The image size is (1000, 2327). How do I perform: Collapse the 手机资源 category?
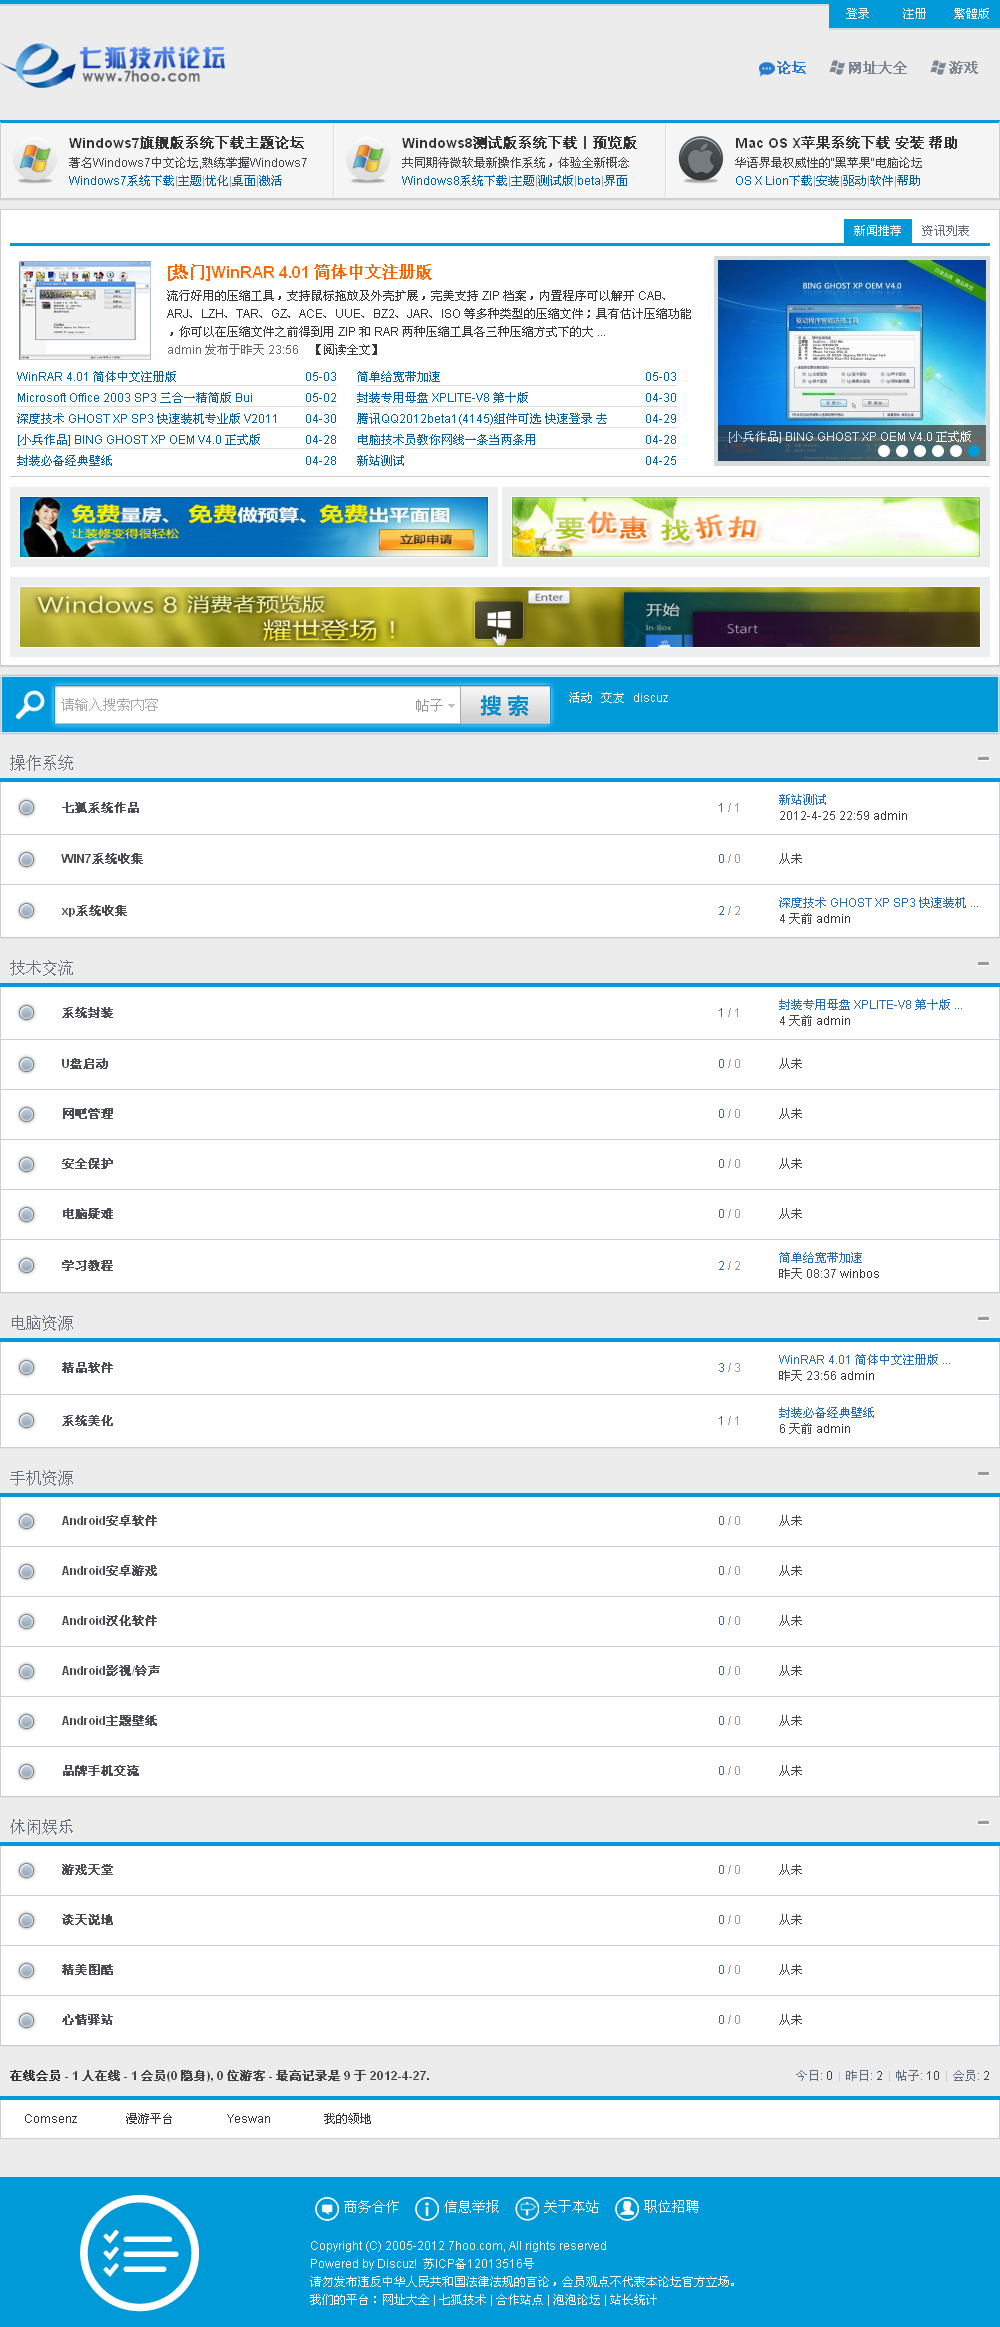983,1474
